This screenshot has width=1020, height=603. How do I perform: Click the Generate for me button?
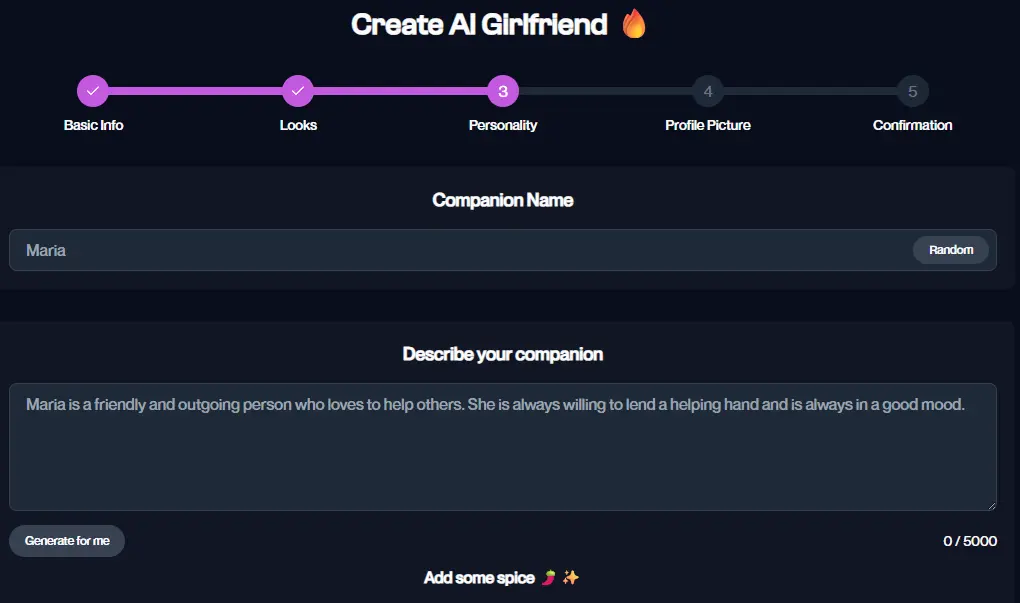coord(67,541)
